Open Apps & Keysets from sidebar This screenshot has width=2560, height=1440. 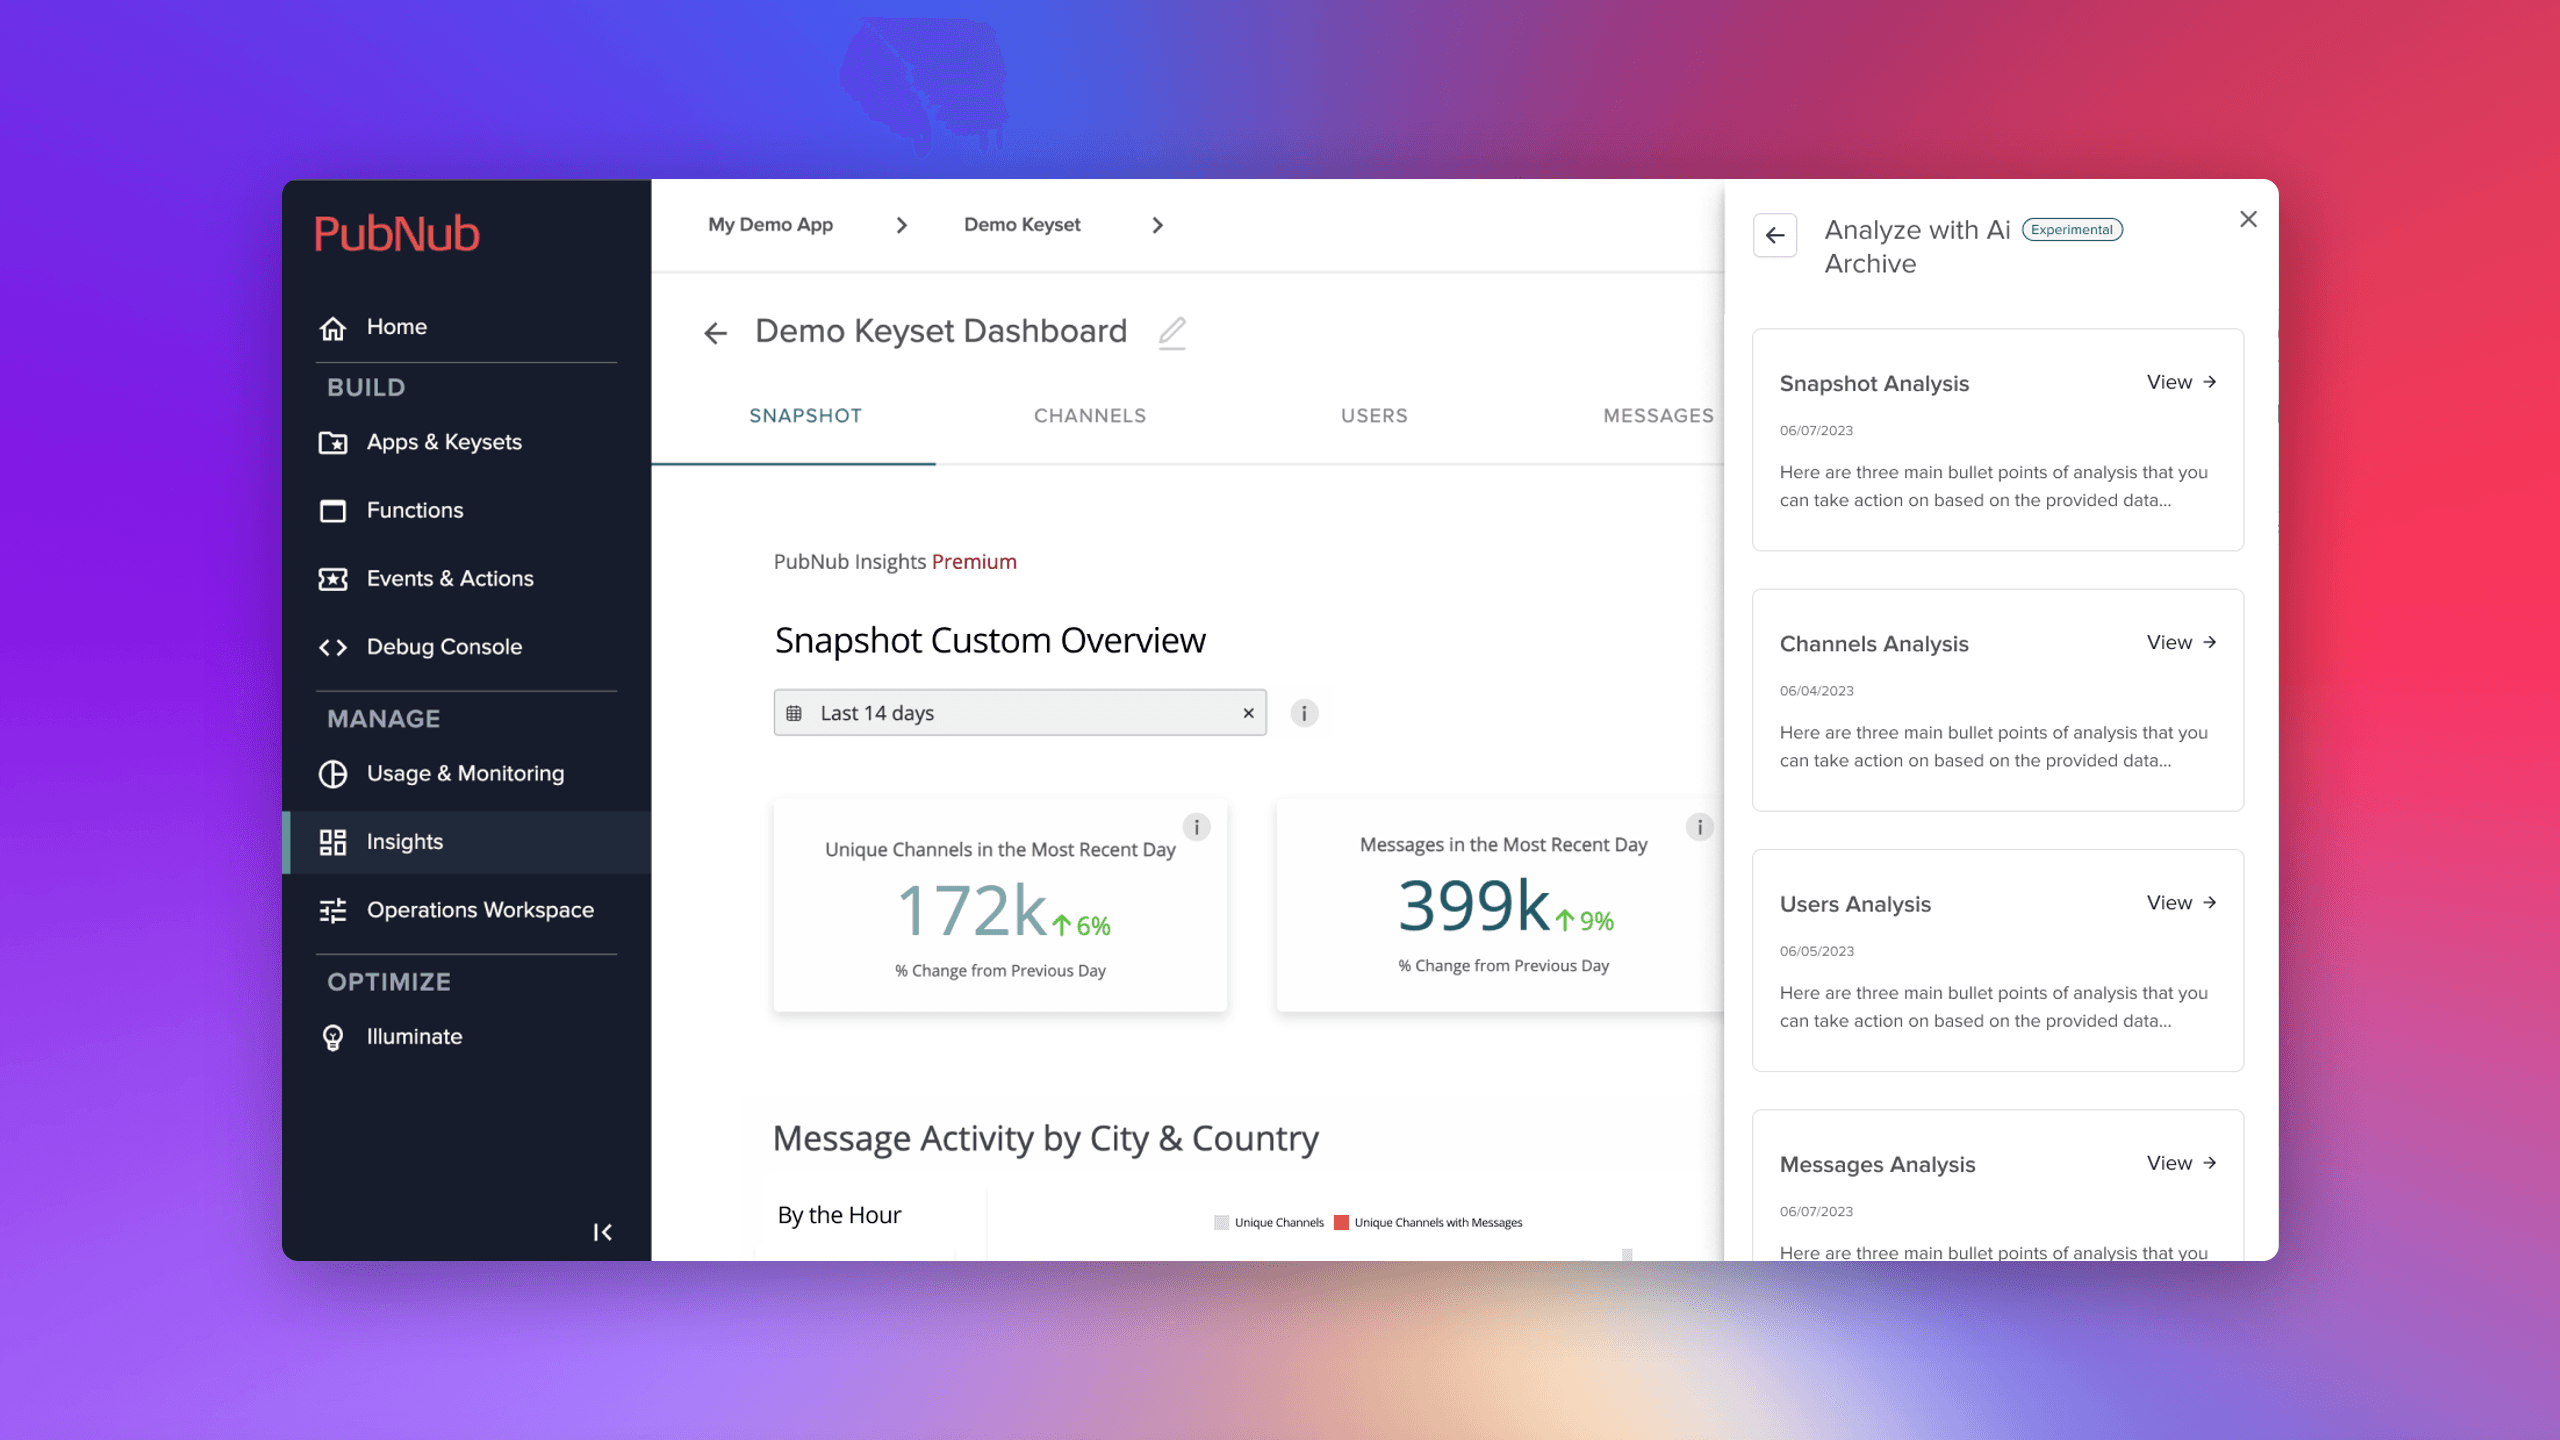(443, 442)
